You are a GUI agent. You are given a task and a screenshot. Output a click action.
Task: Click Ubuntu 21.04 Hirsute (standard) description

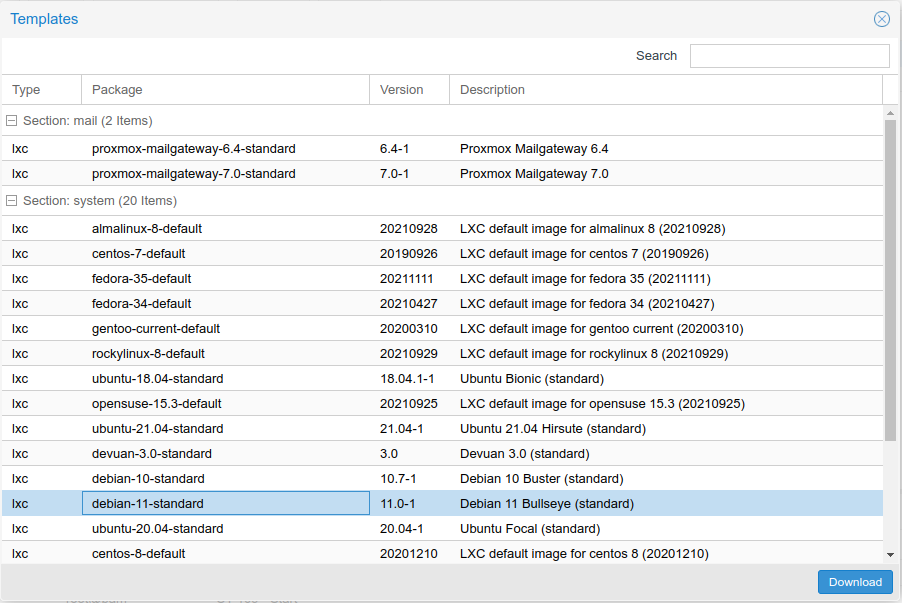click(553, 429)
